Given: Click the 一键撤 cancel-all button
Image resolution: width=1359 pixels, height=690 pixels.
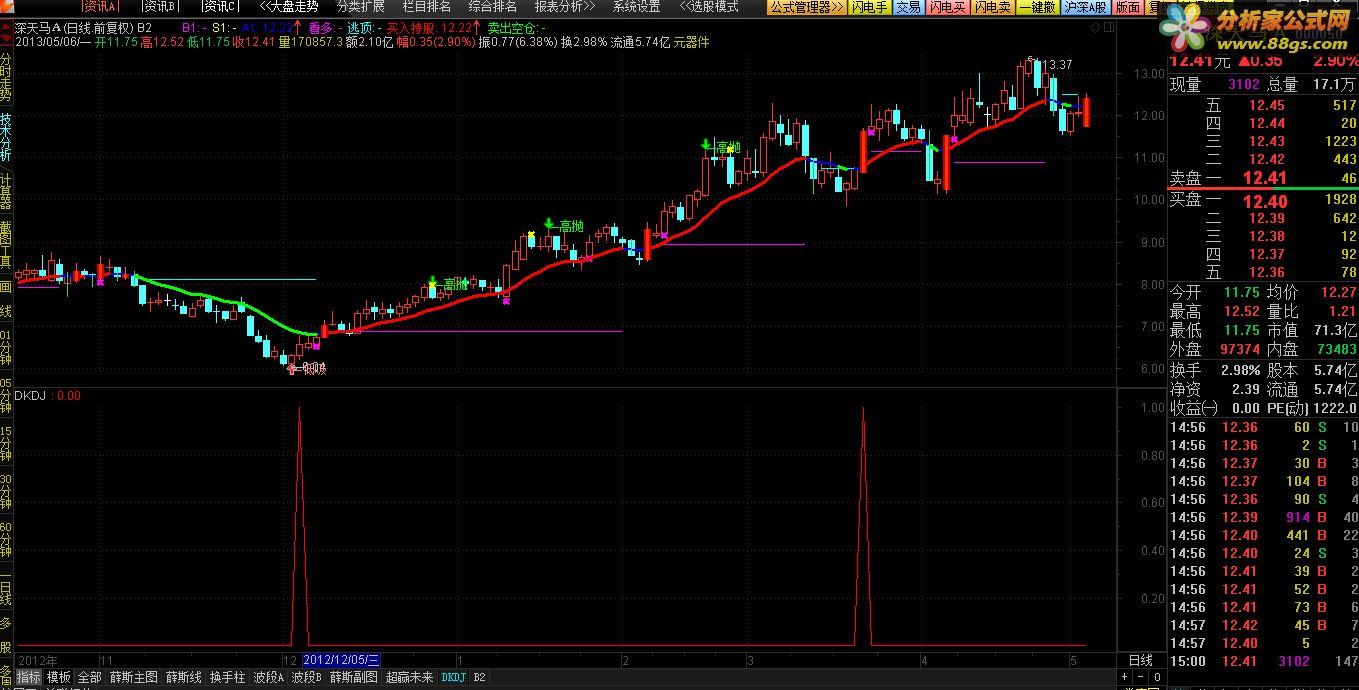Looking at the screenshot, I should point(1038,7).
